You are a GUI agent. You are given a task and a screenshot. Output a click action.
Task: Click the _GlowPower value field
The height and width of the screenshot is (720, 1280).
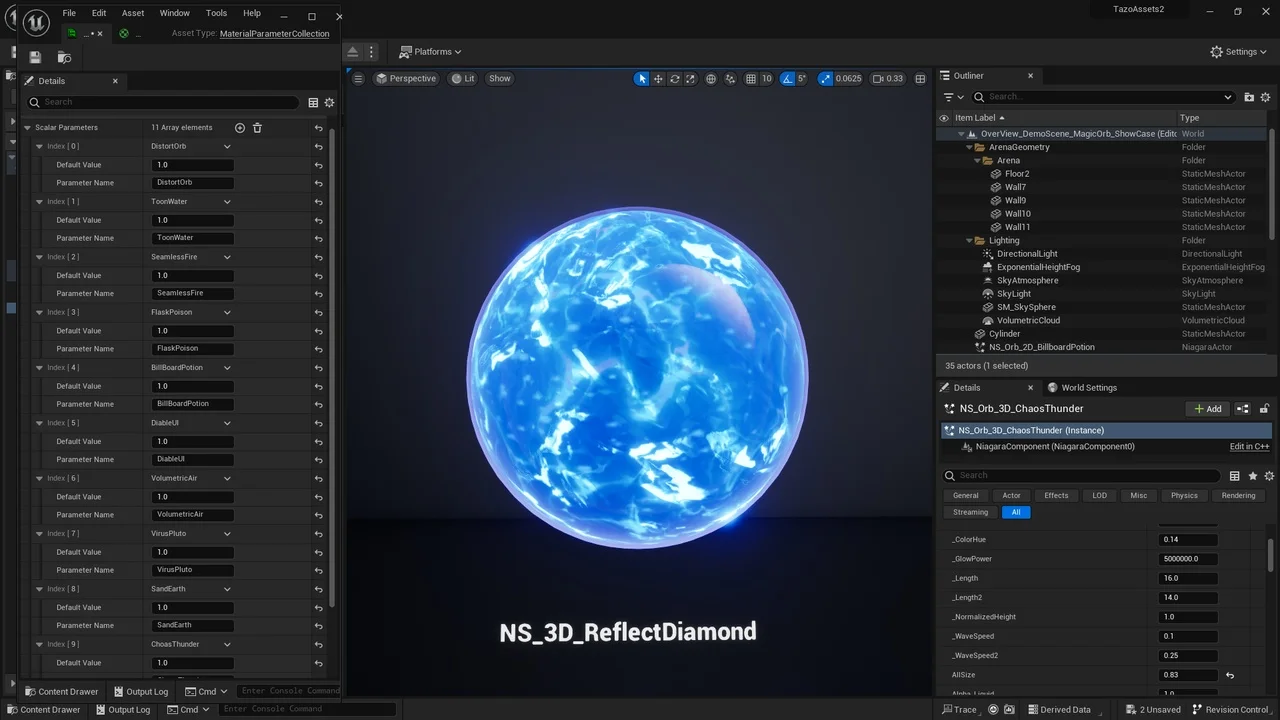pos(1187,559)
